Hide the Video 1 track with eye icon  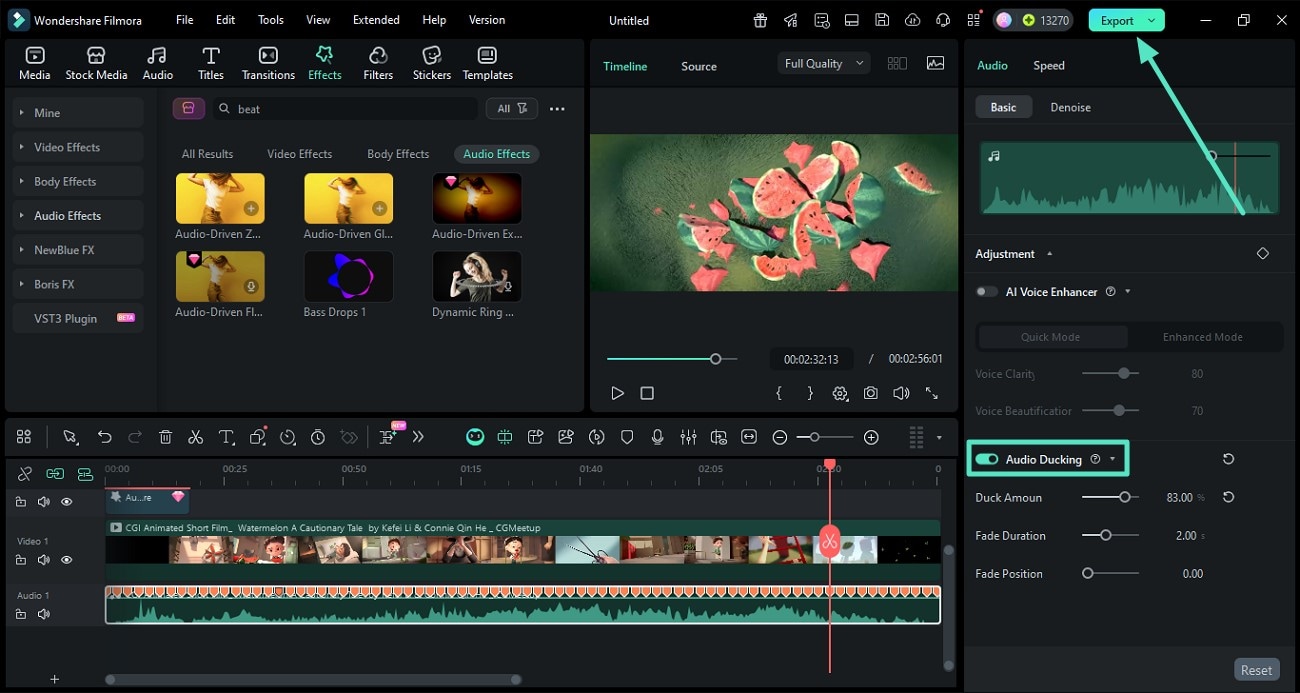67,560
